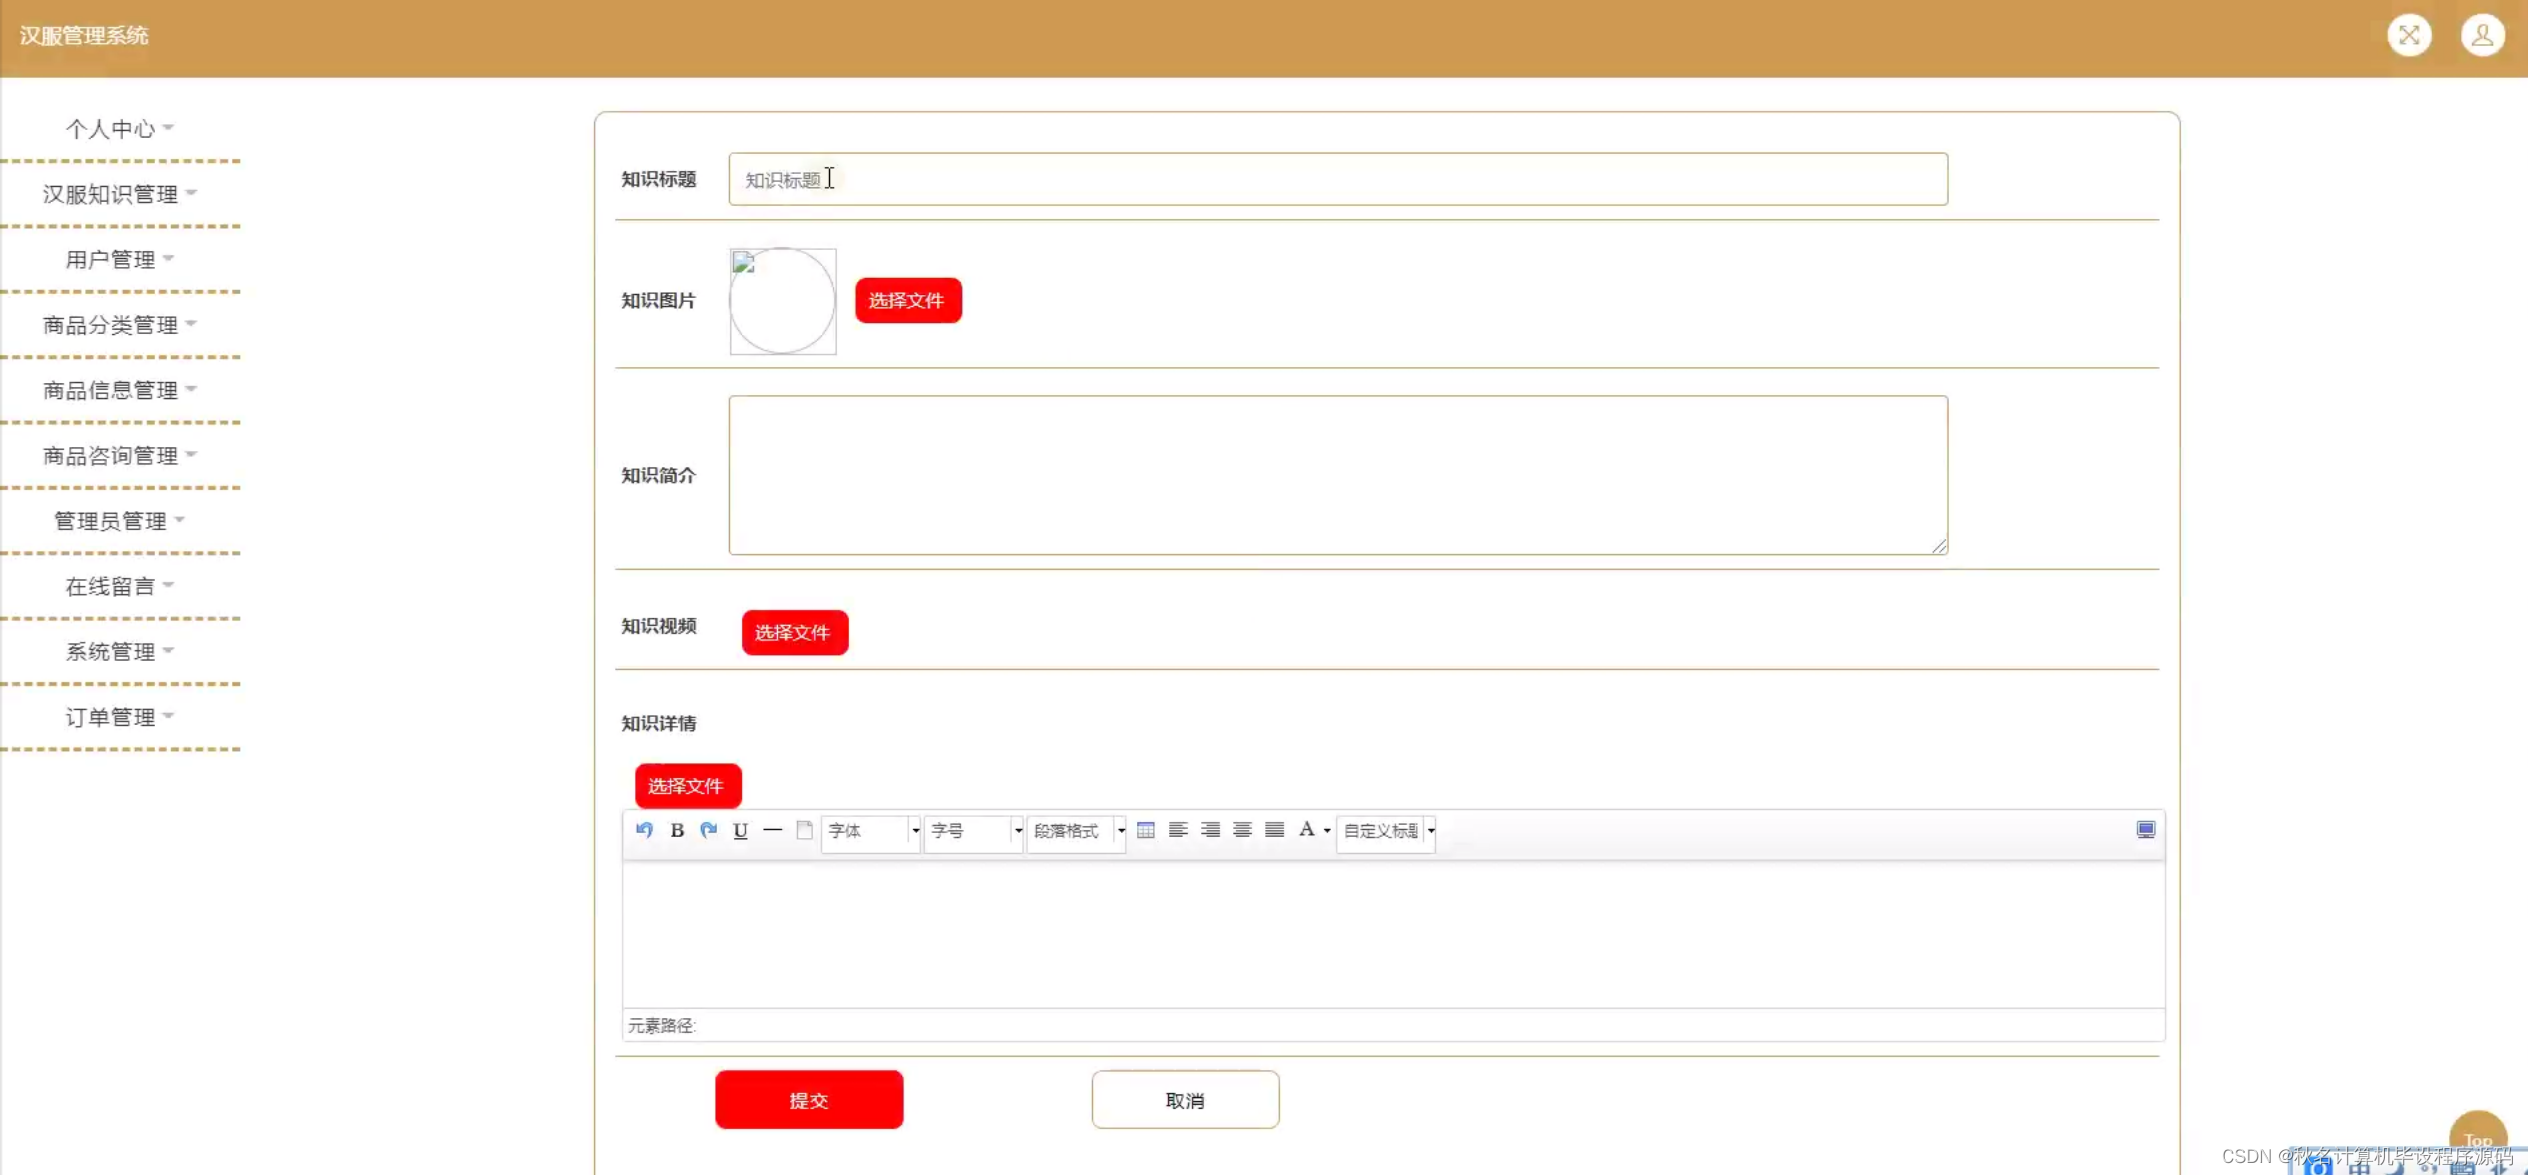Toggle underline formatting in editor
Viewport: 2528px width, 1175px height.
point(740,830)
